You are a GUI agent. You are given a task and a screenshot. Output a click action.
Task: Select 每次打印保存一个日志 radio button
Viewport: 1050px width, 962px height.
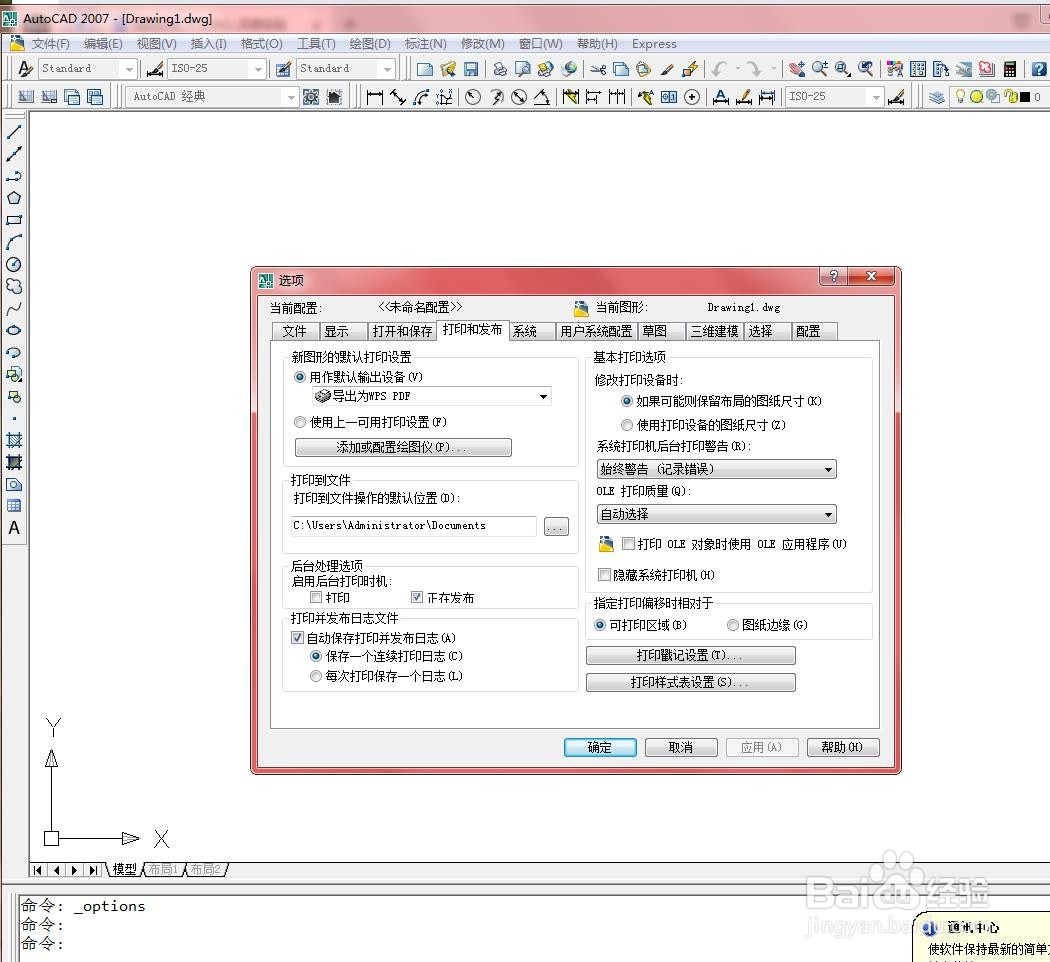tap(316, 676)
